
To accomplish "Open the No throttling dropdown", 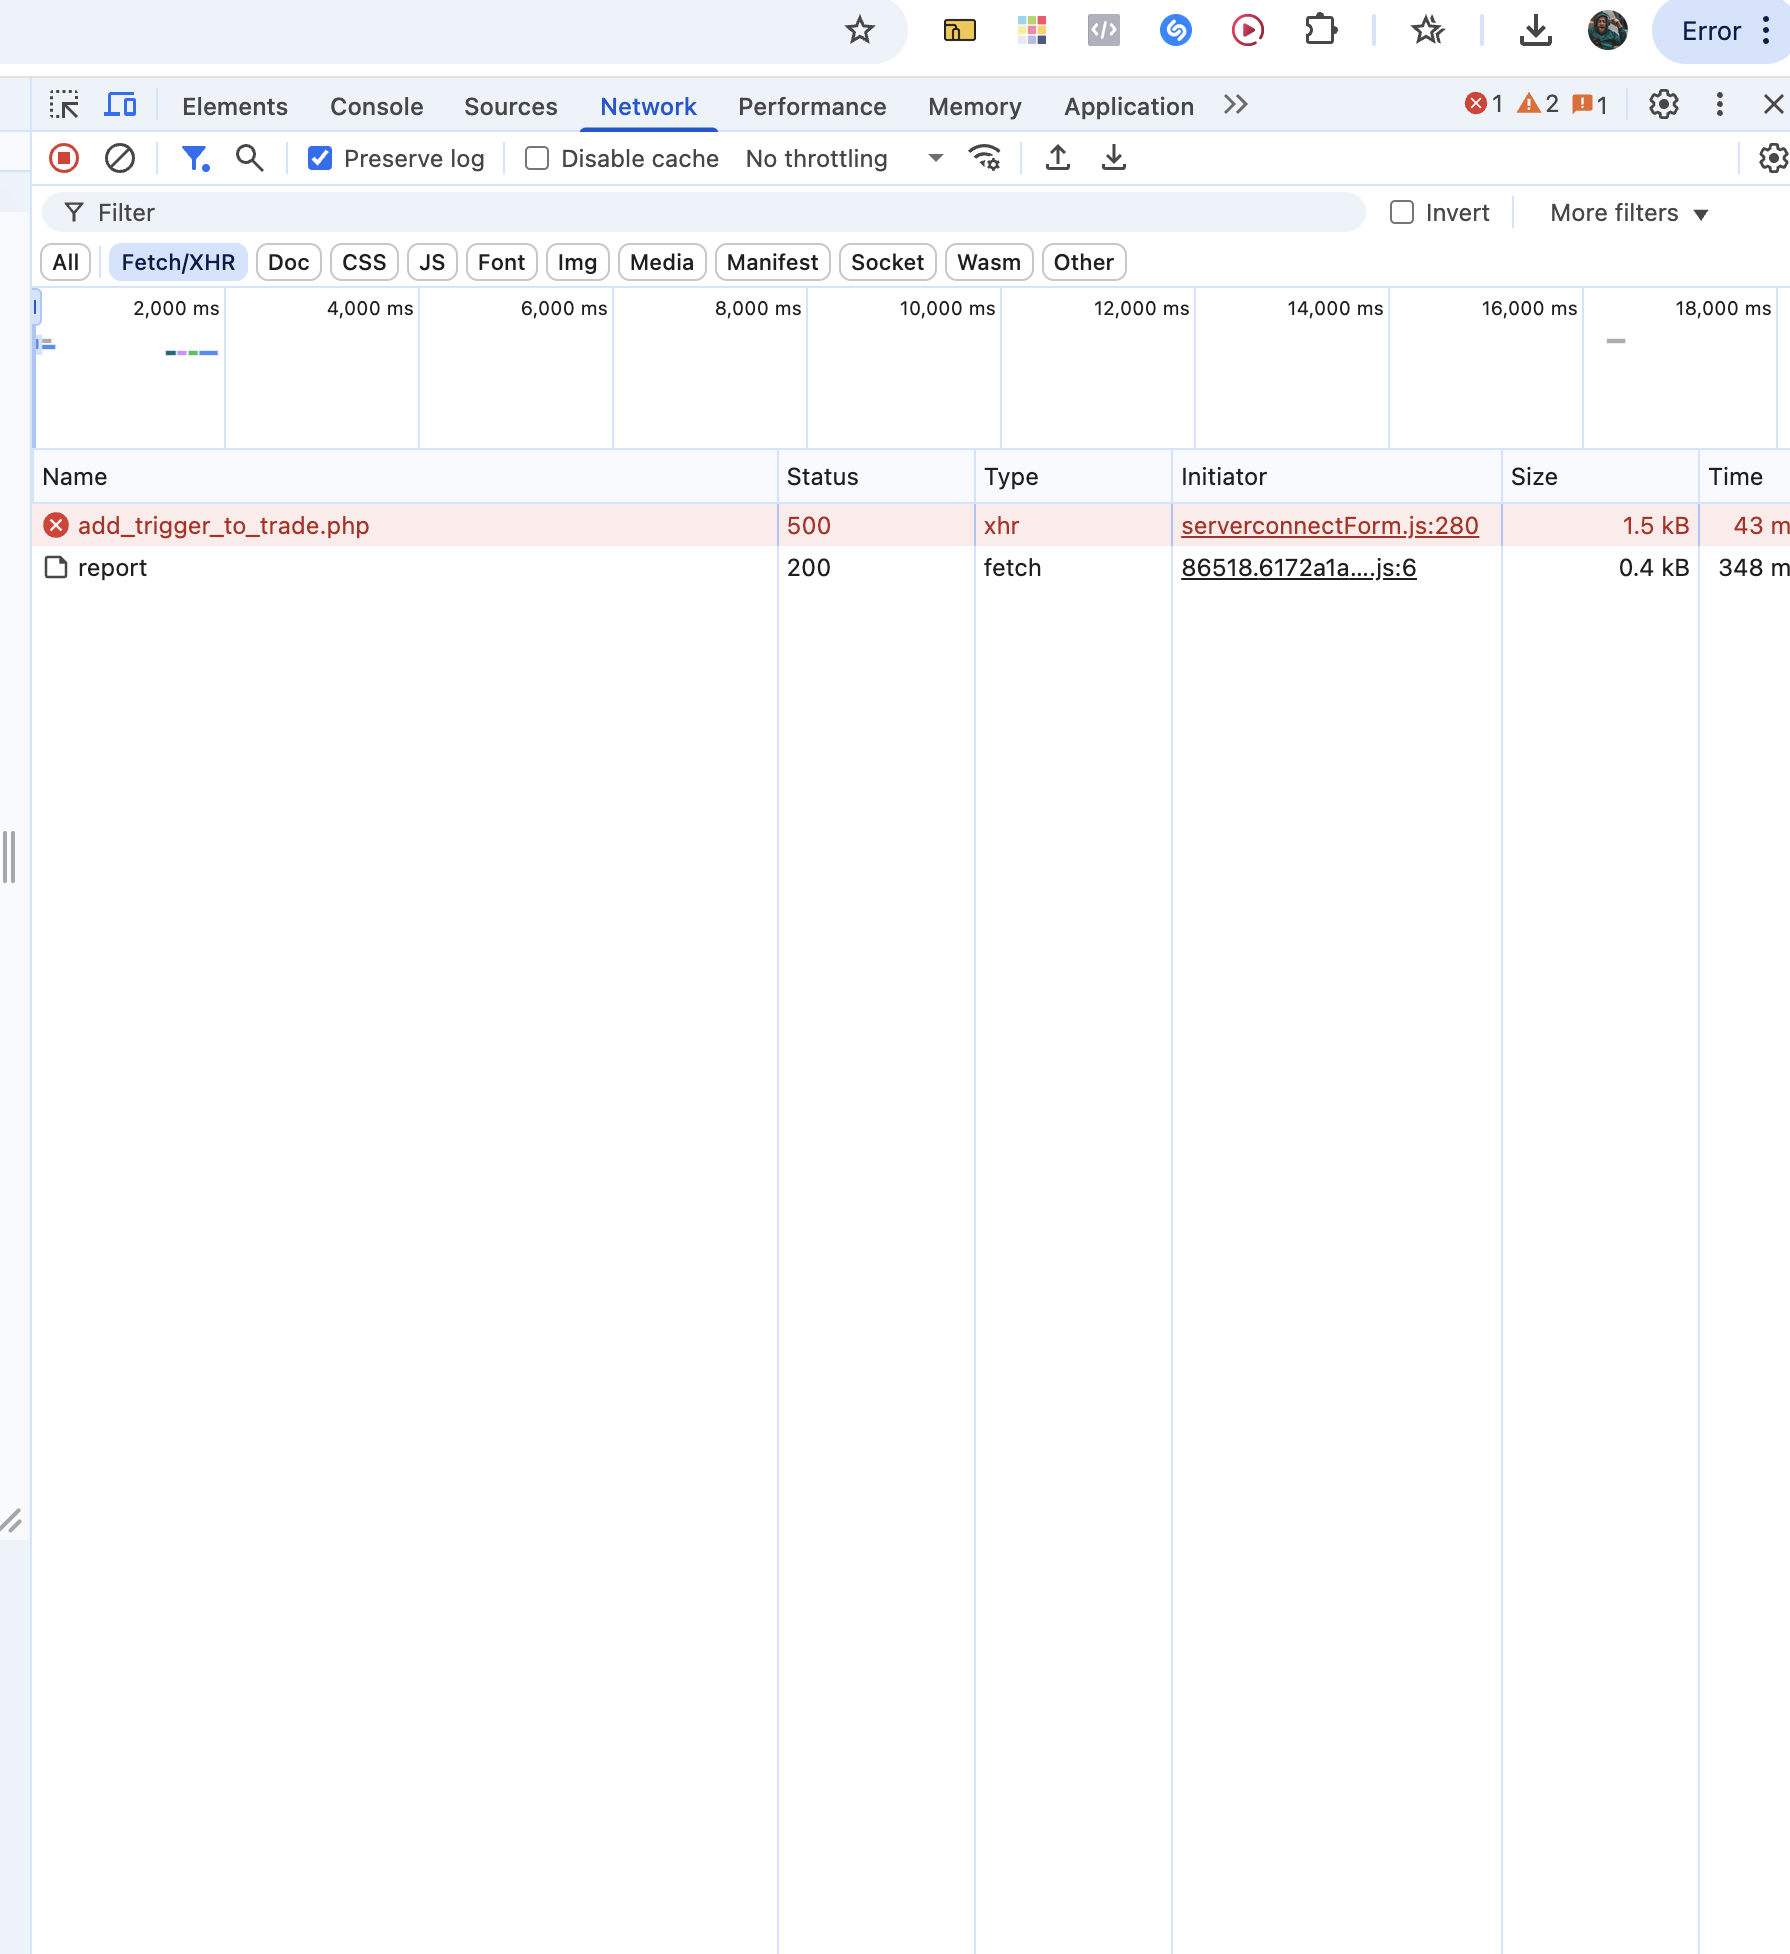I will [844, 158].
